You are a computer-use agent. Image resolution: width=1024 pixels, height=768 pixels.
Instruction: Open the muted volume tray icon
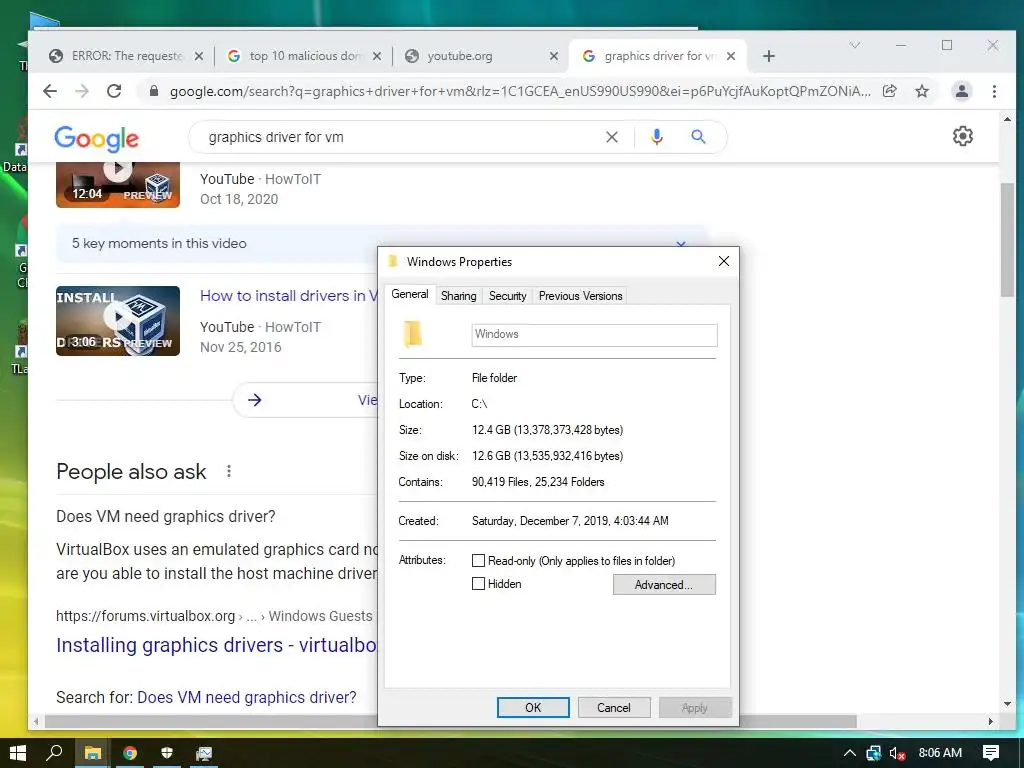click(897, 754)
